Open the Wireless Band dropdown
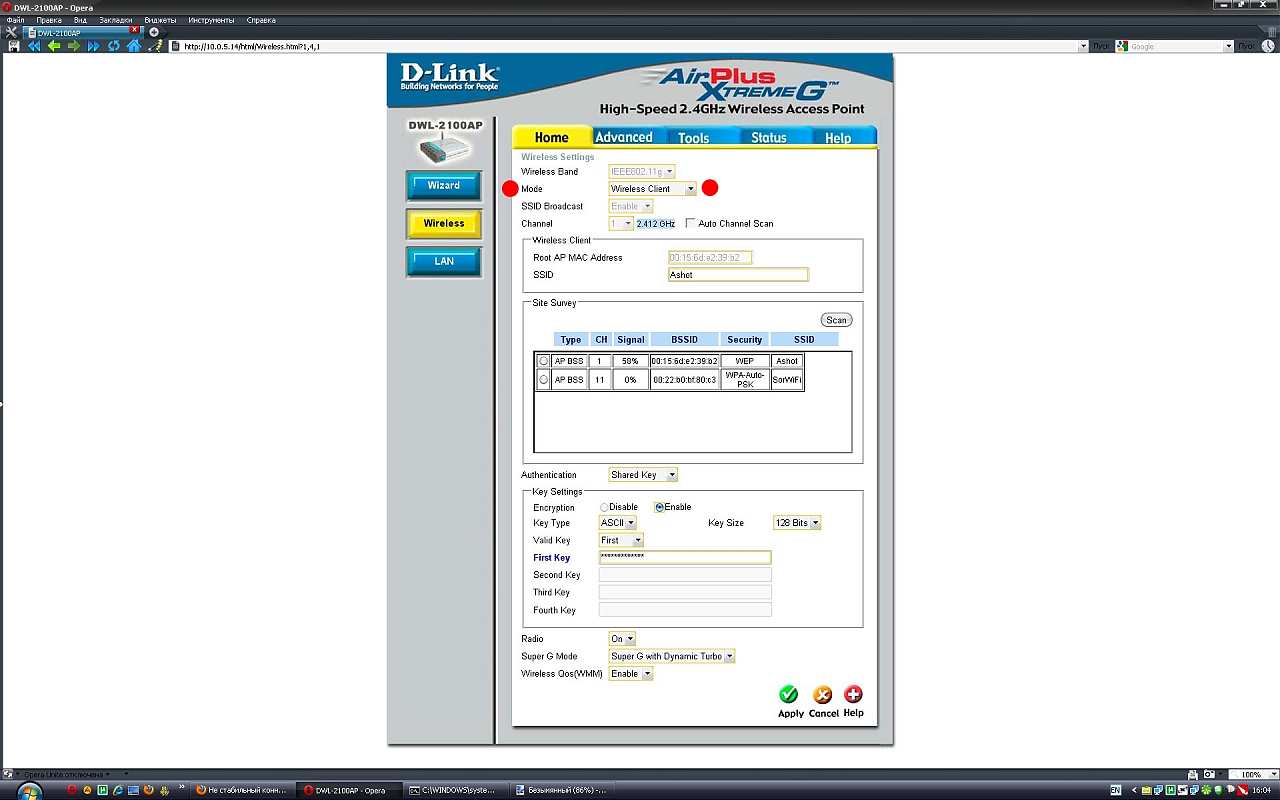The height and width of the screenshot is (800, 1280). 643,172
